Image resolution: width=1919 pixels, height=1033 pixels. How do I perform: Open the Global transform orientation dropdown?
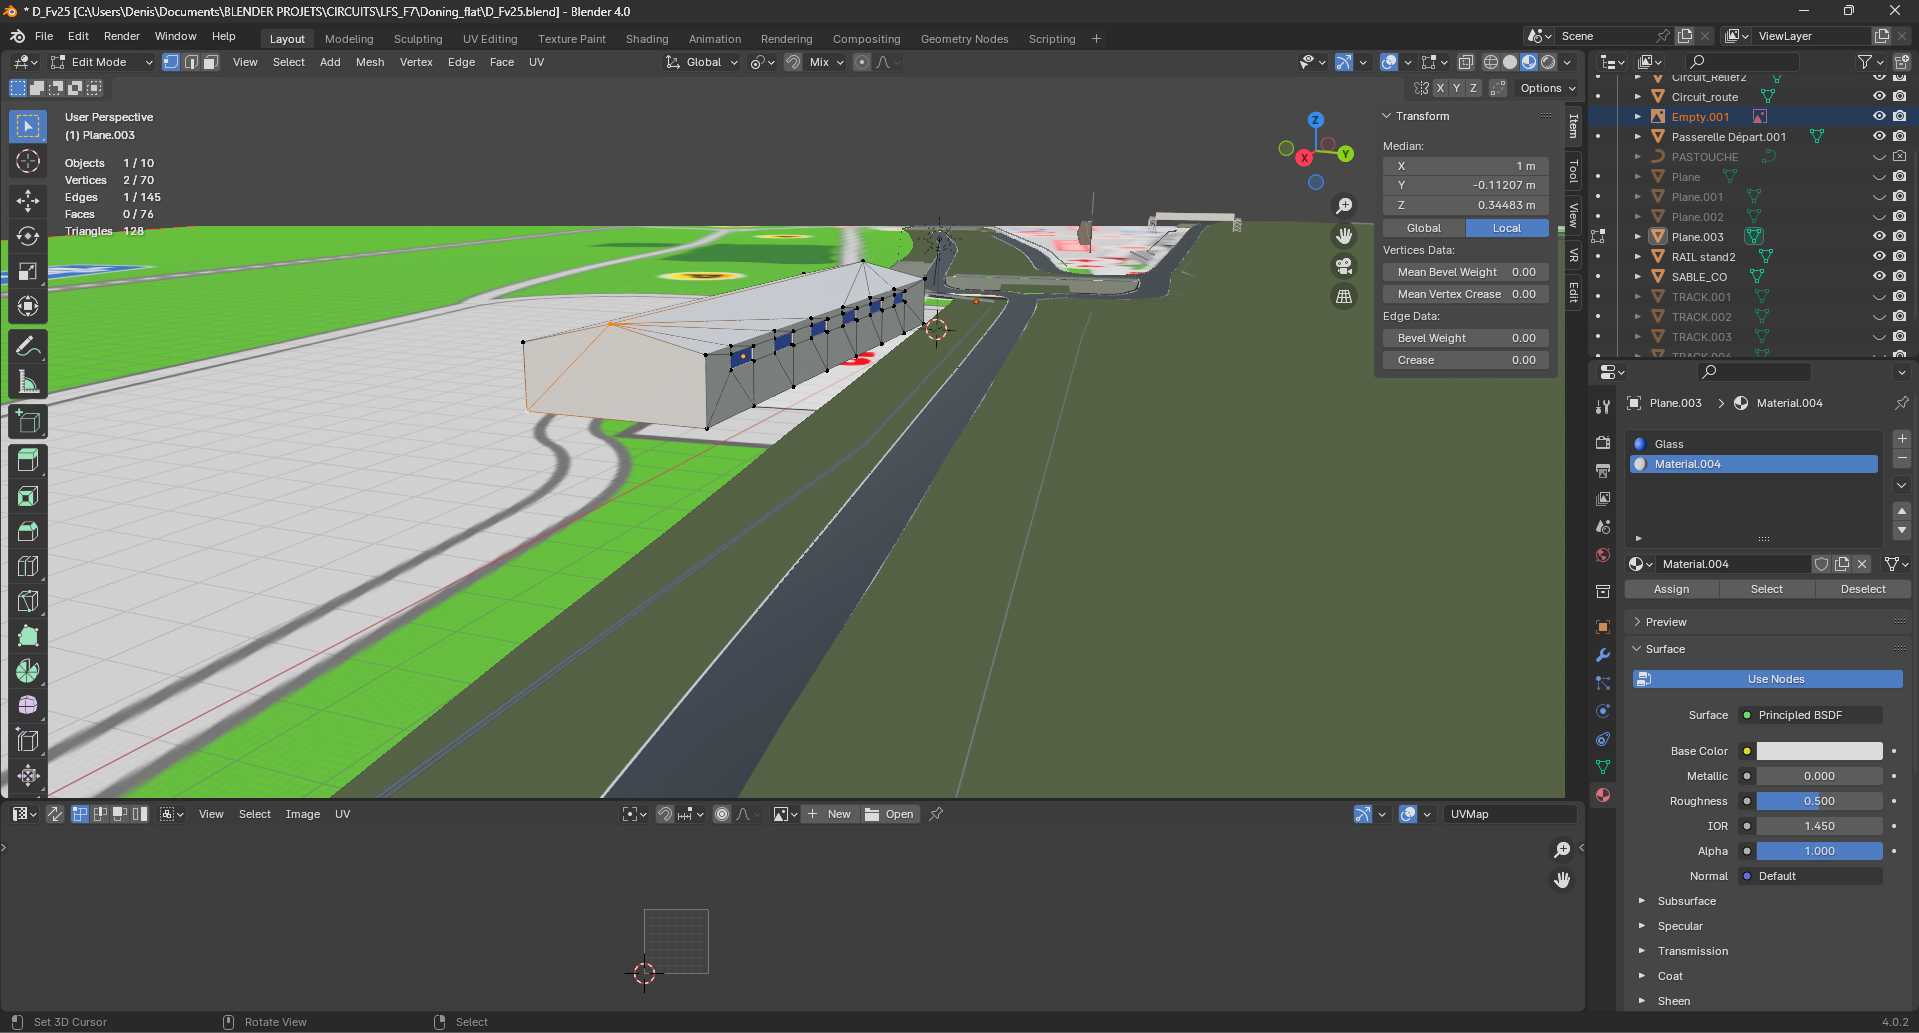[x=702, y=62]
